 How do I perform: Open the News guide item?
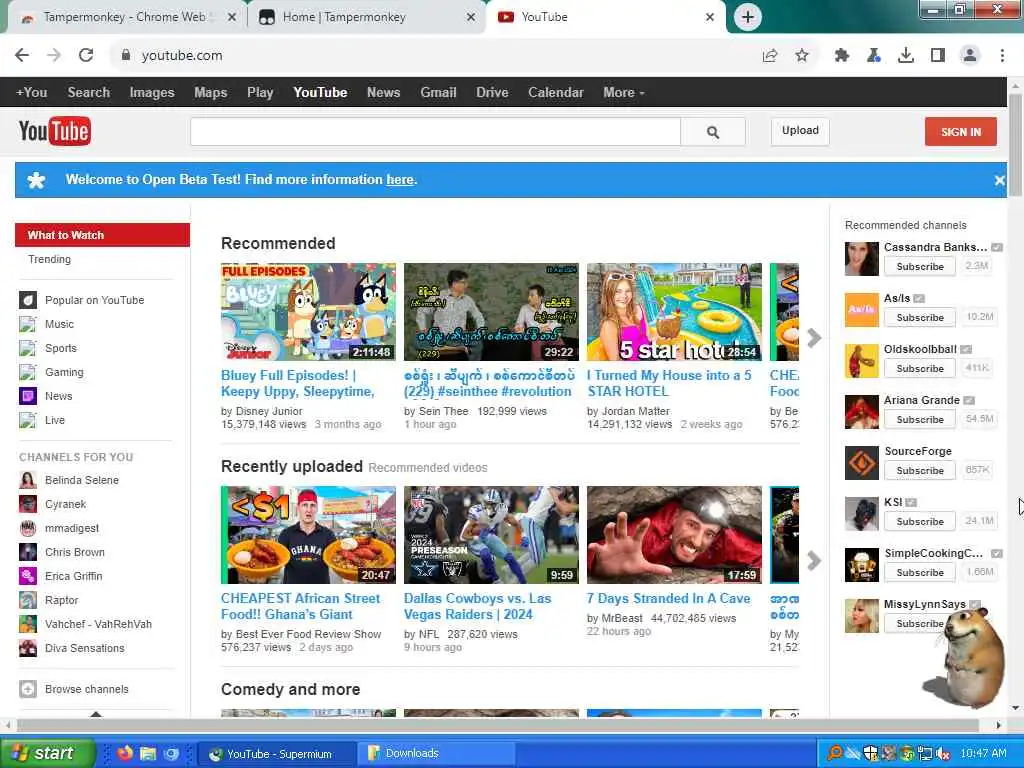pyautogui.click(x=58, y=396)
